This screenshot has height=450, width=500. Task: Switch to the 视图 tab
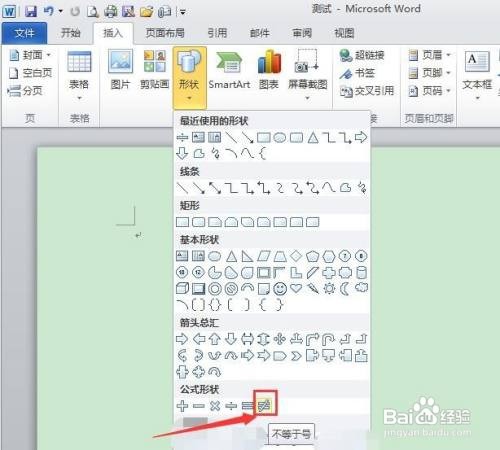tap(344, 33)
